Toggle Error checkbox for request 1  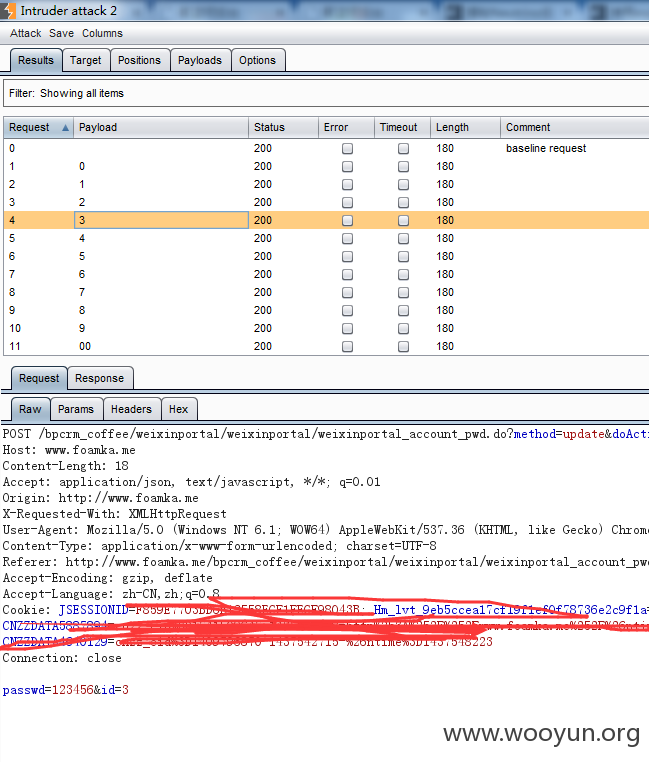348,167
